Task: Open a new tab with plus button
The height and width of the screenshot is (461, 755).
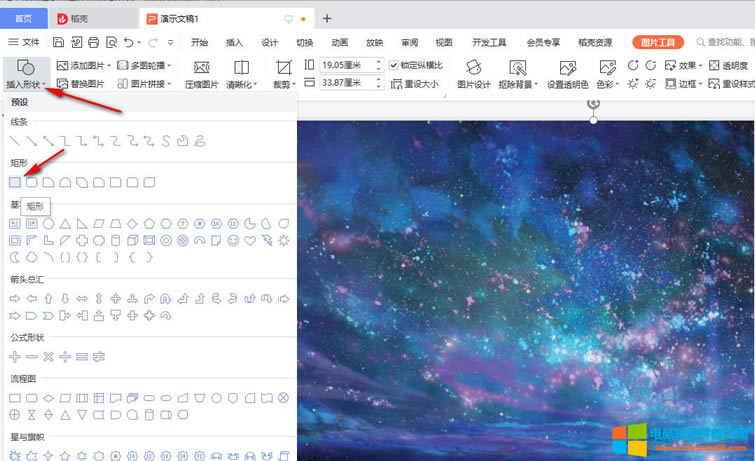Action: coord(327,18)
